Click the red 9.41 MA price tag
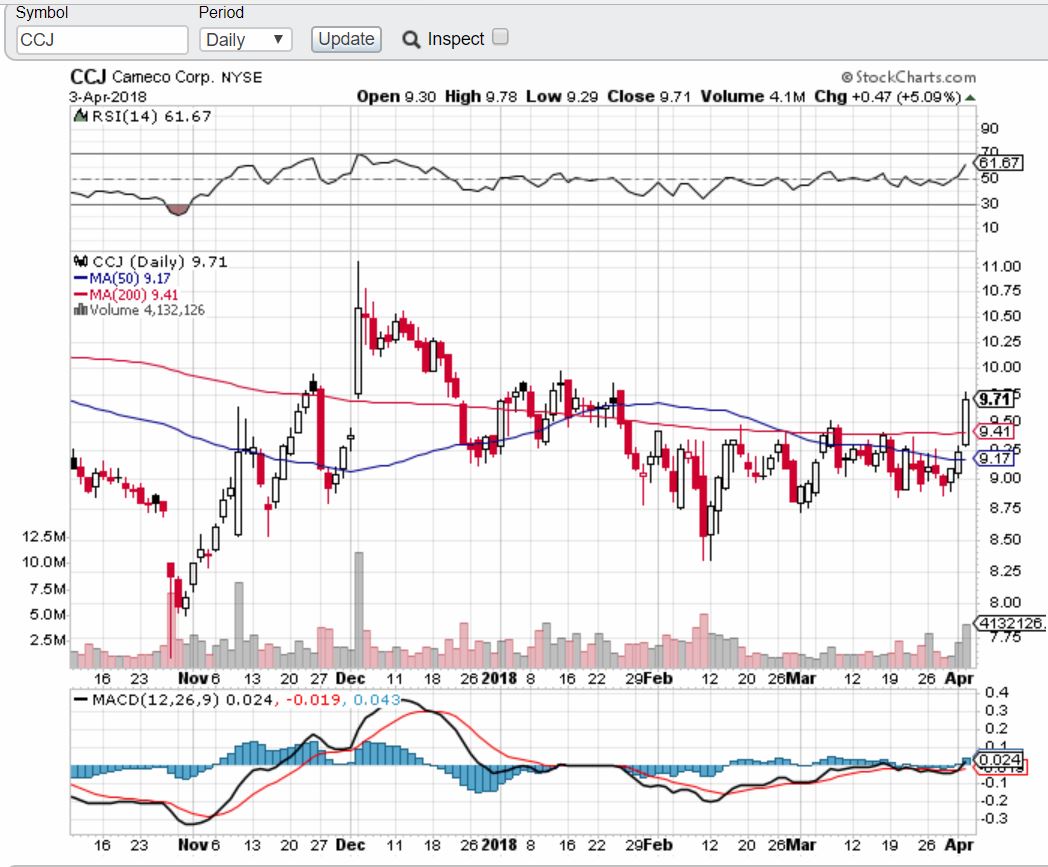 [x=994, y=431]
